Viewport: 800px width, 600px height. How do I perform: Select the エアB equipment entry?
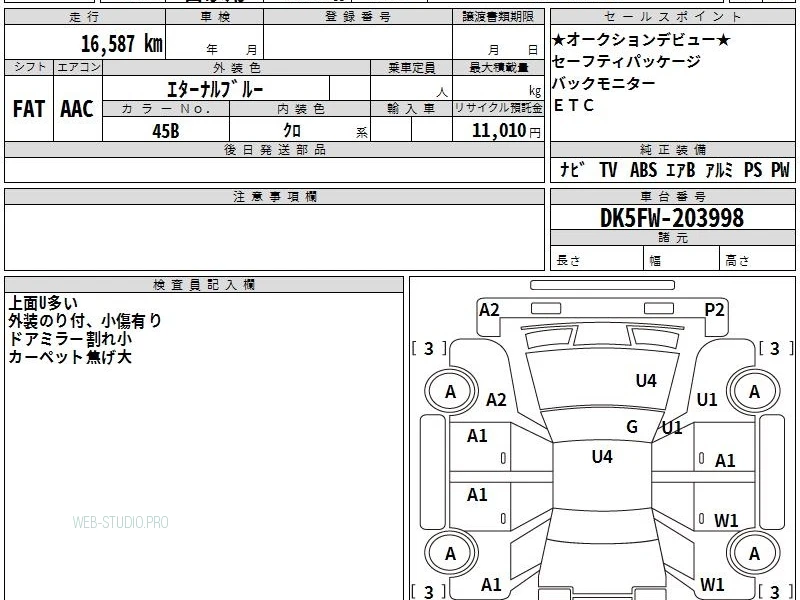click(x=681, y=169)
